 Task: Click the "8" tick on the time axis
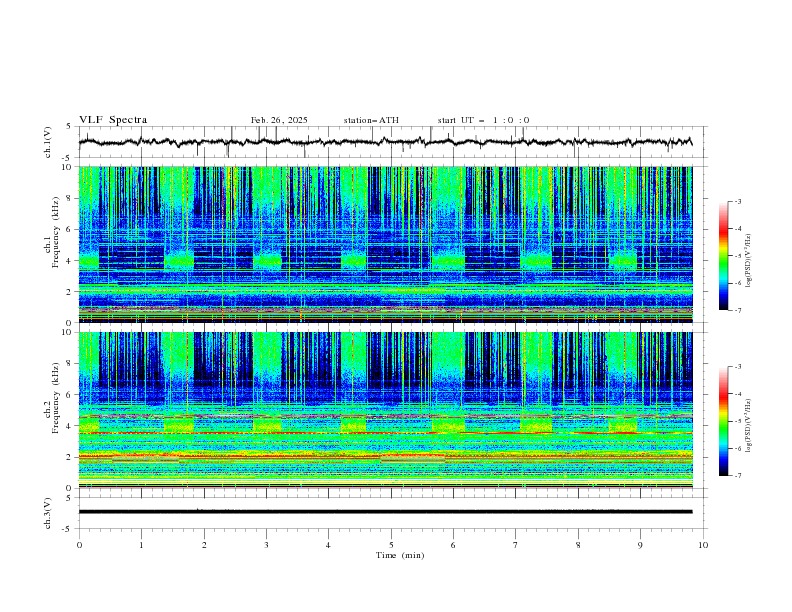pyautogui.click(x=578, y=545)
